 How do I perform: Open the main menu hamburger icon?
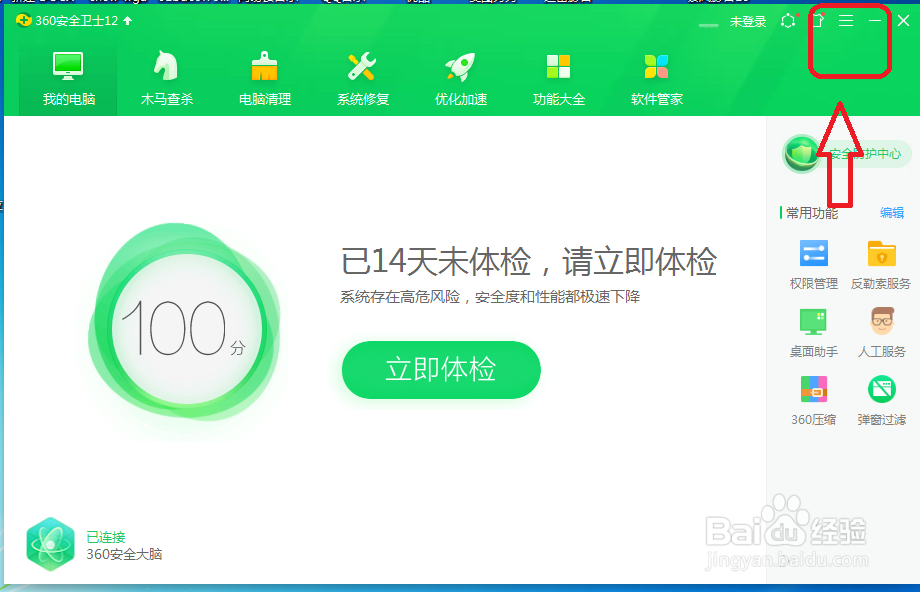click(x=845, y=21)
